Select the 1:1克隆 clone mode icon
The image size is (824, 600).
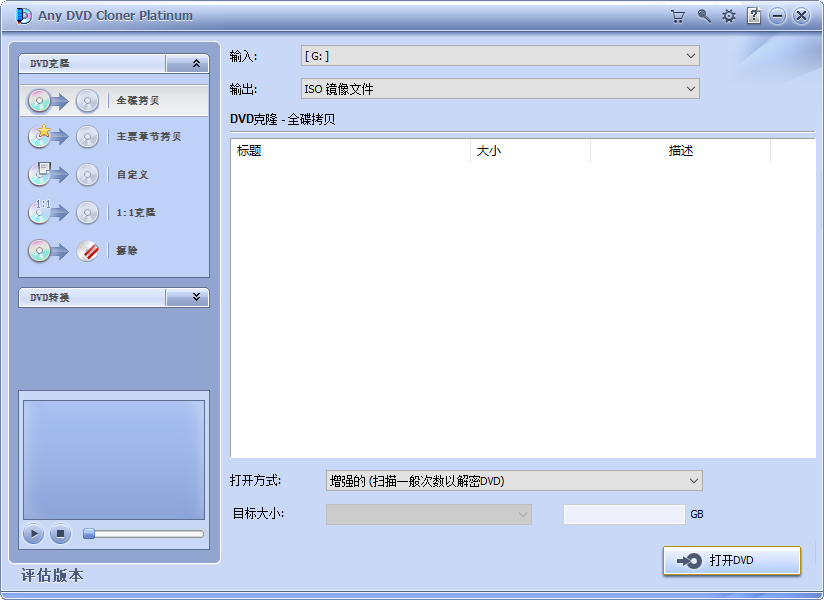click(40, 213)
